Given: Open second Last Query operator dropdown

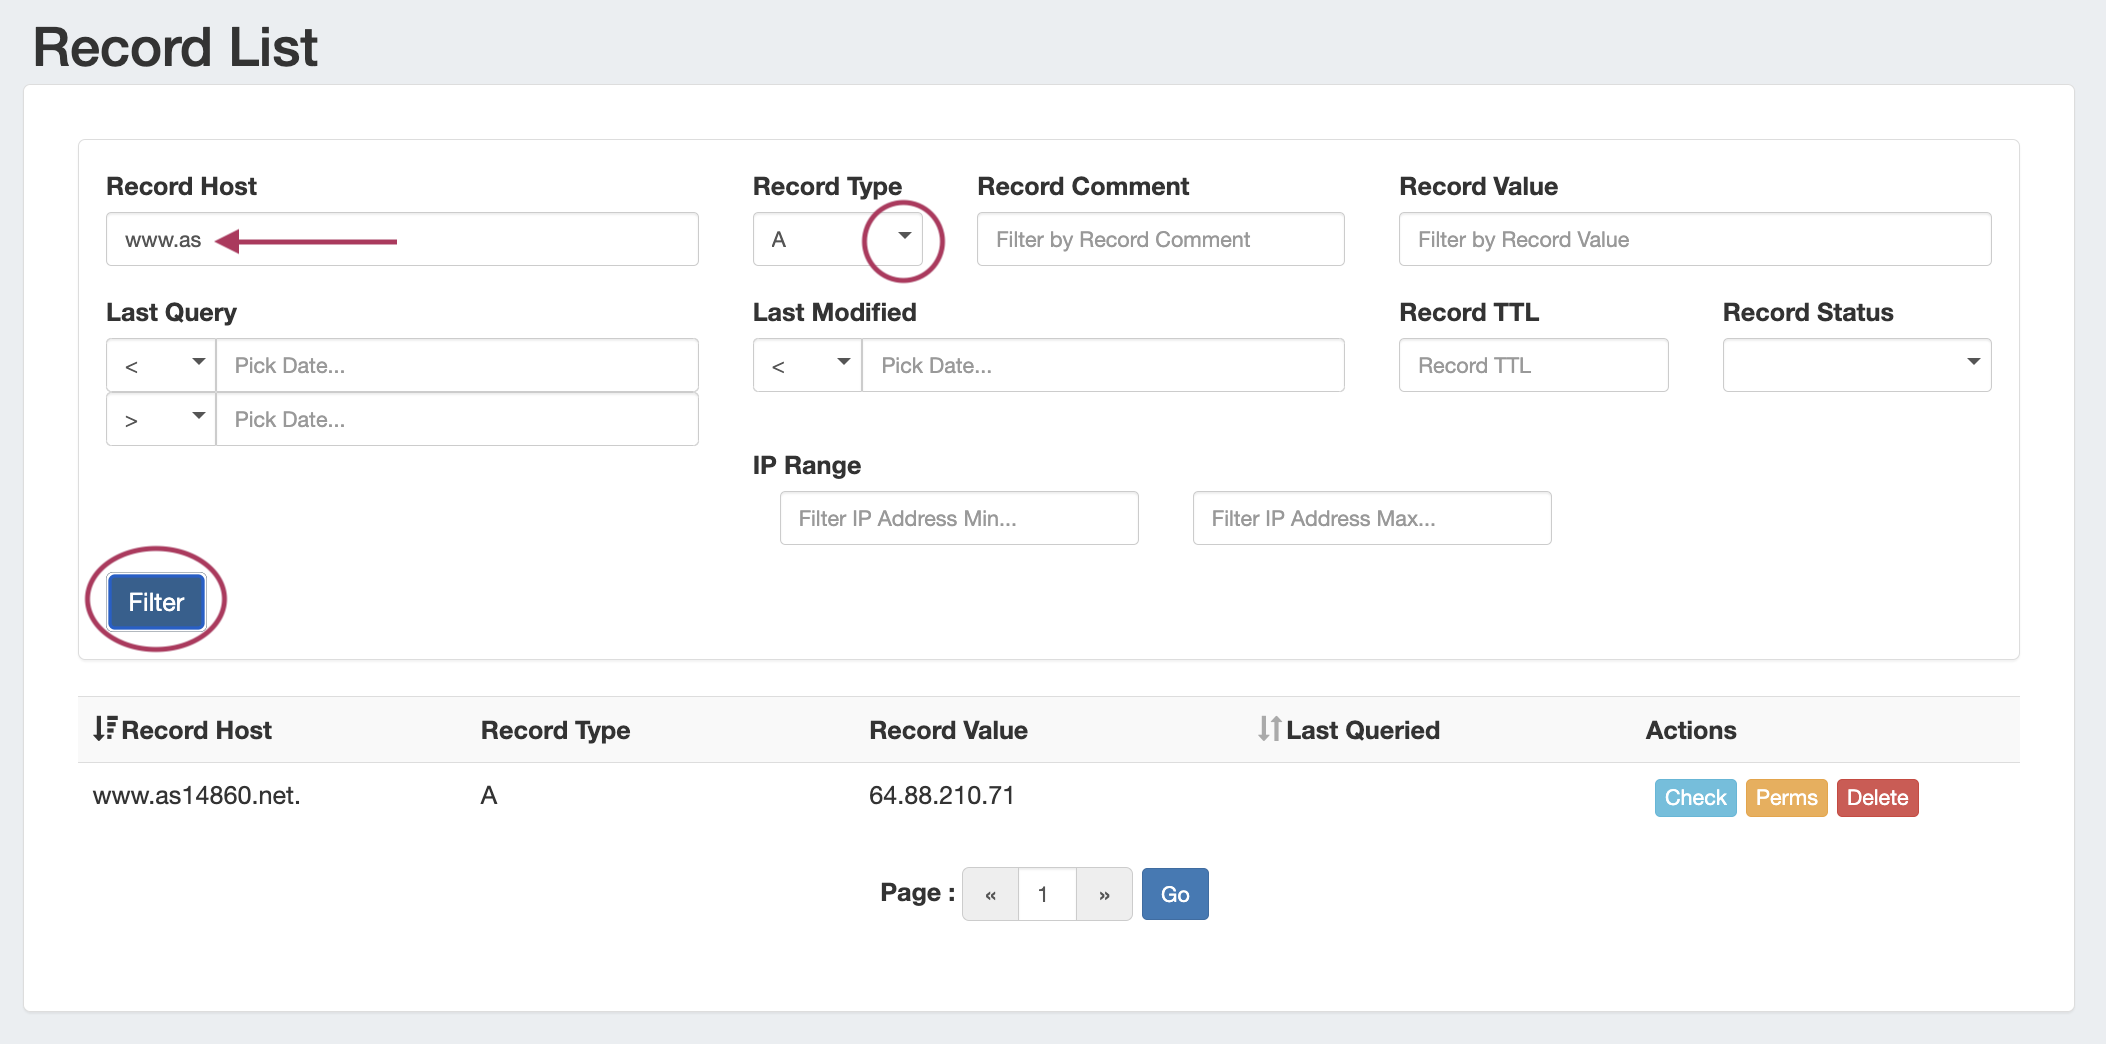Looking at the screenshot, I should pyautogui.click(x=161, y=419).
